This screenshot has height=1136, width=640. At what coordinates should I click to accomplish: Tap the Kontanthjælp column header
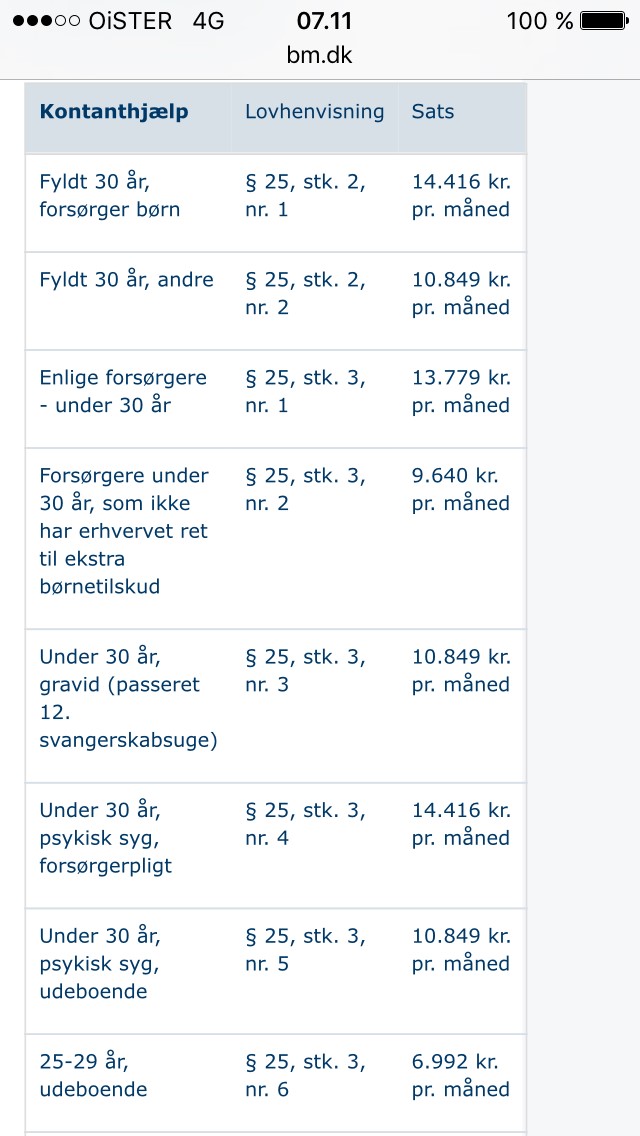tap(114, 111)
